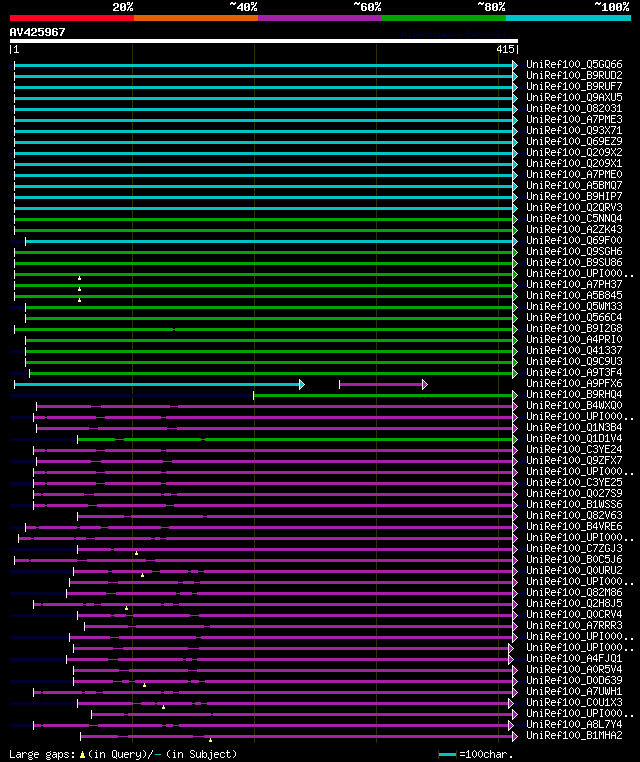640x762 pixels.
Task: Open the UniRef100_Q41337 hit label
Action: click(574, 350)
